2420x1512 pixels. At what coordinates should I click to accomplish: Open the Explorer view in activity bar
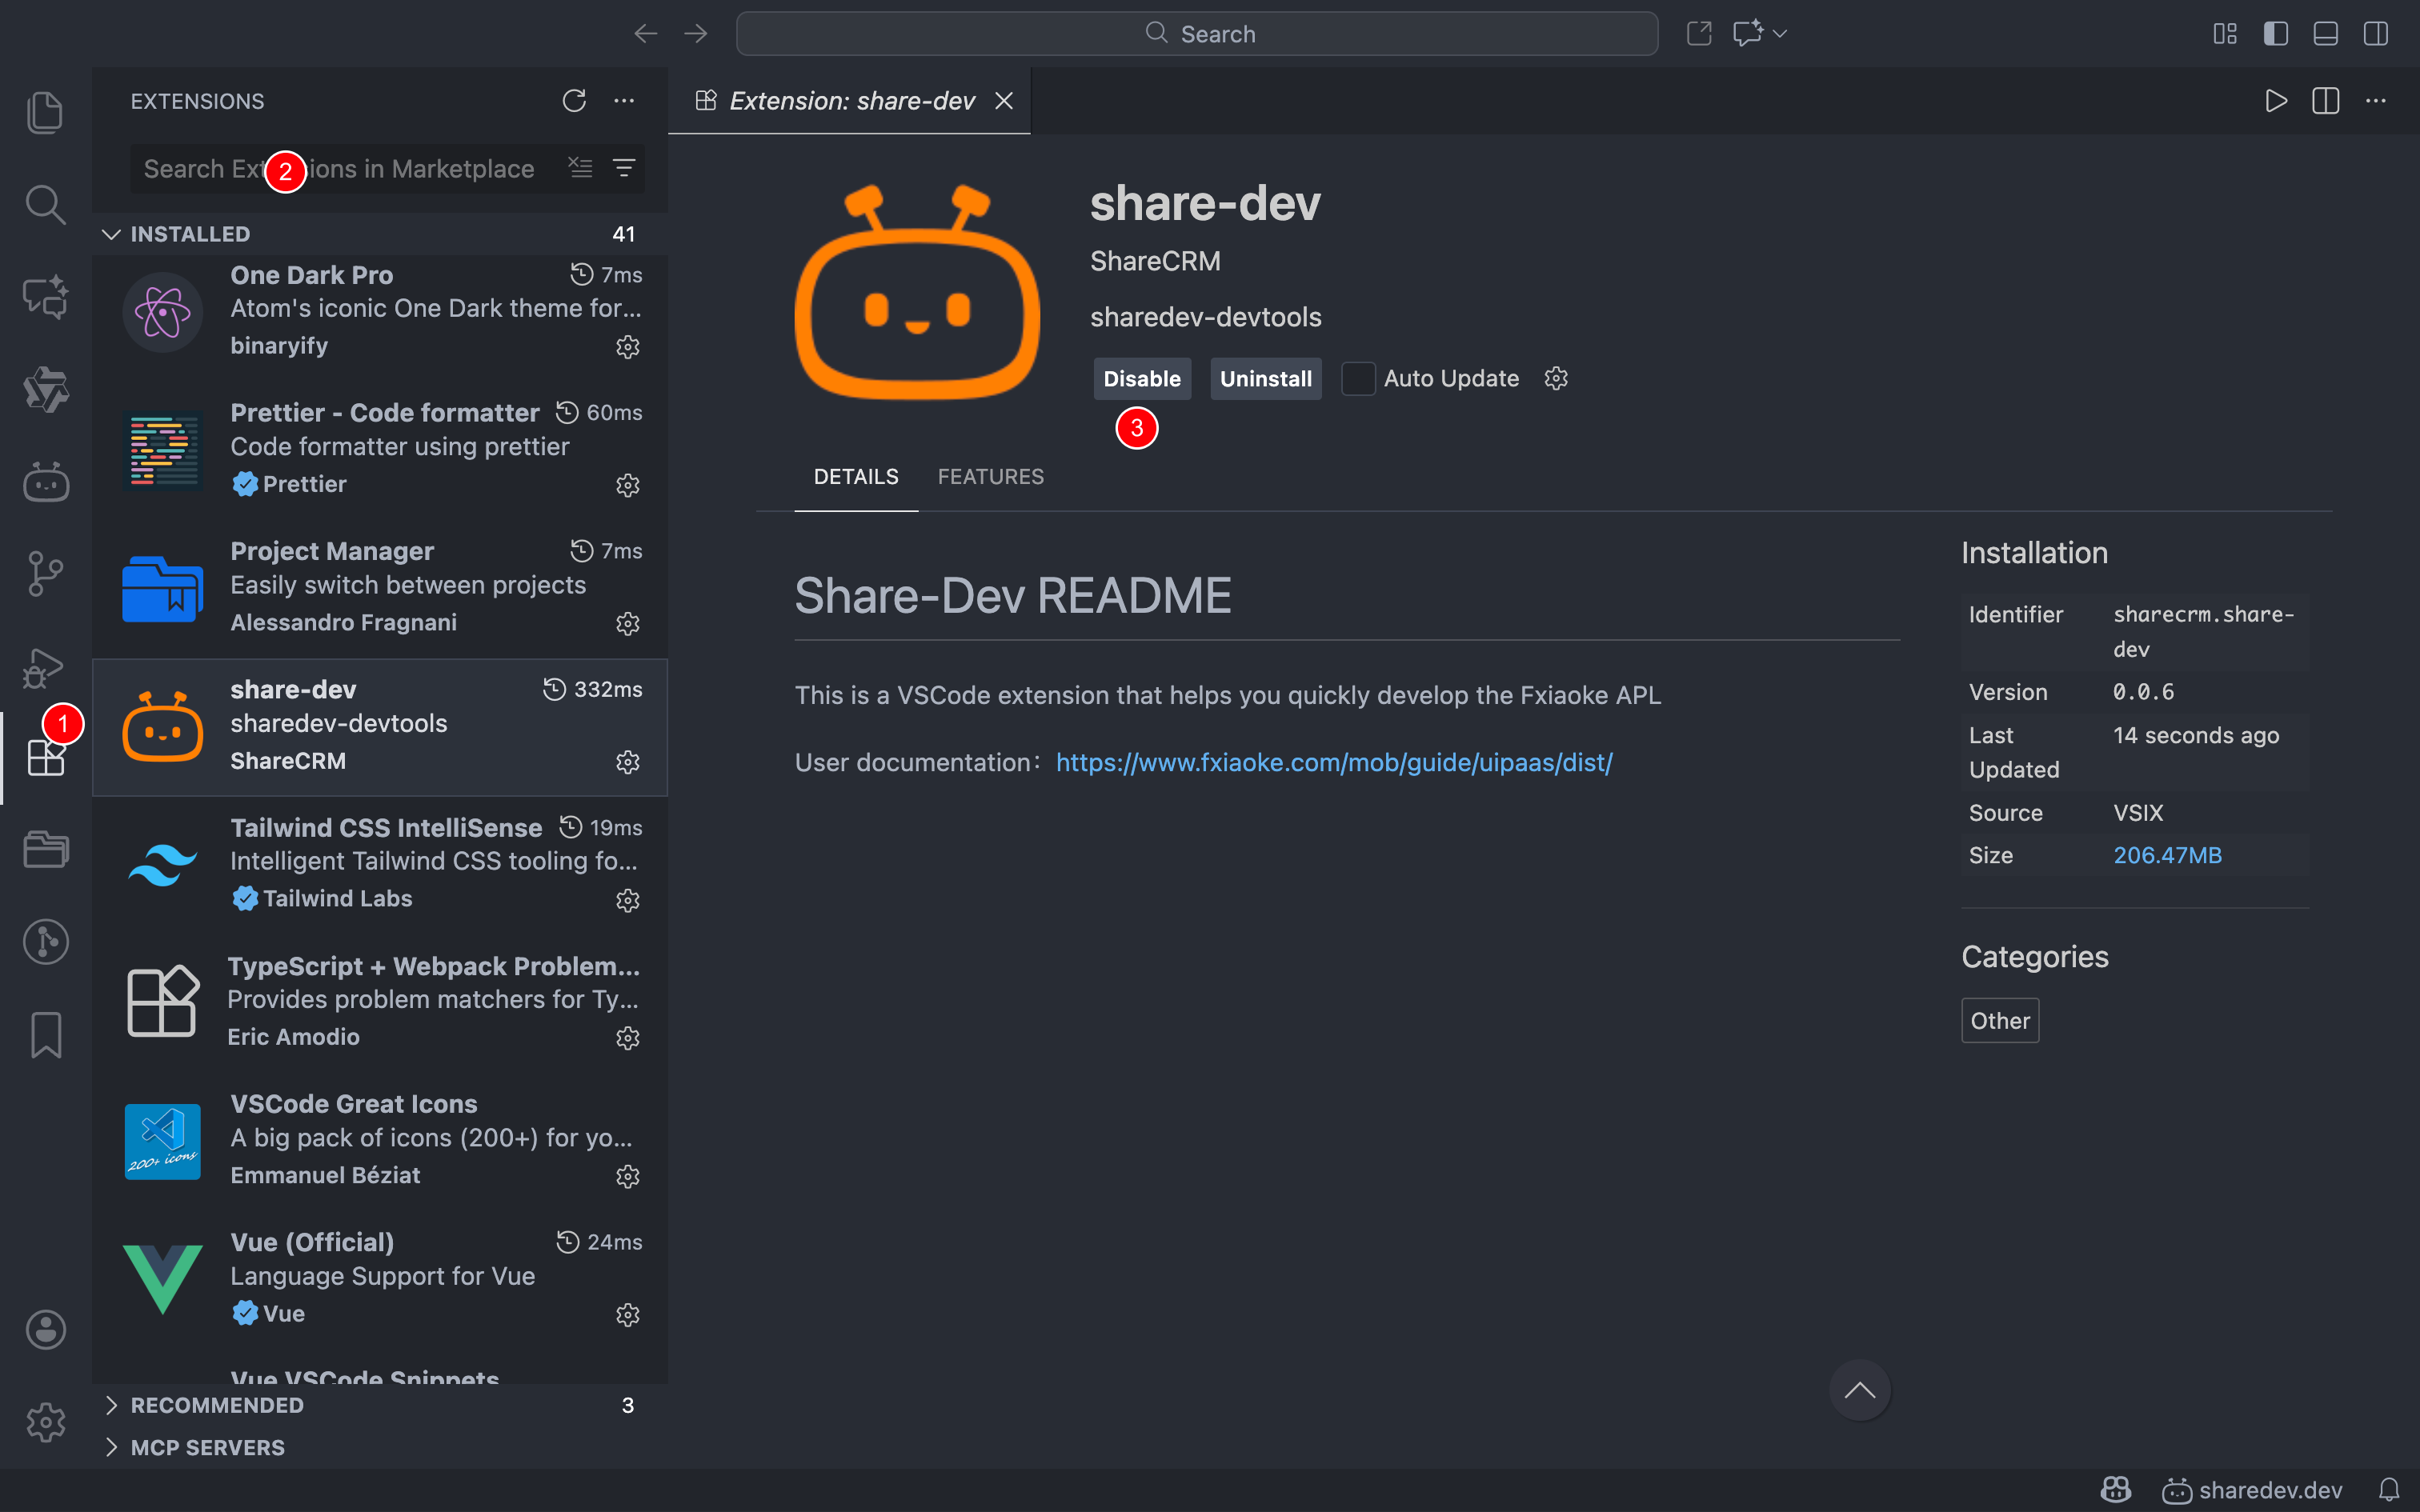tap(45, 112)
